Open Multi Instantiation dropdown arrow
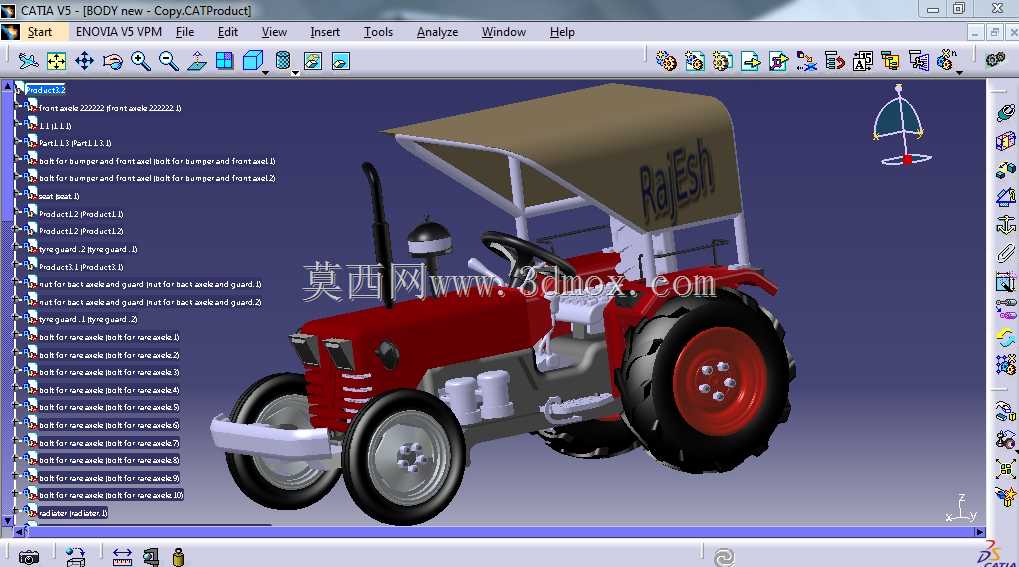The height and width of the screenshot is (567, 1019). [x=959, y=73]
